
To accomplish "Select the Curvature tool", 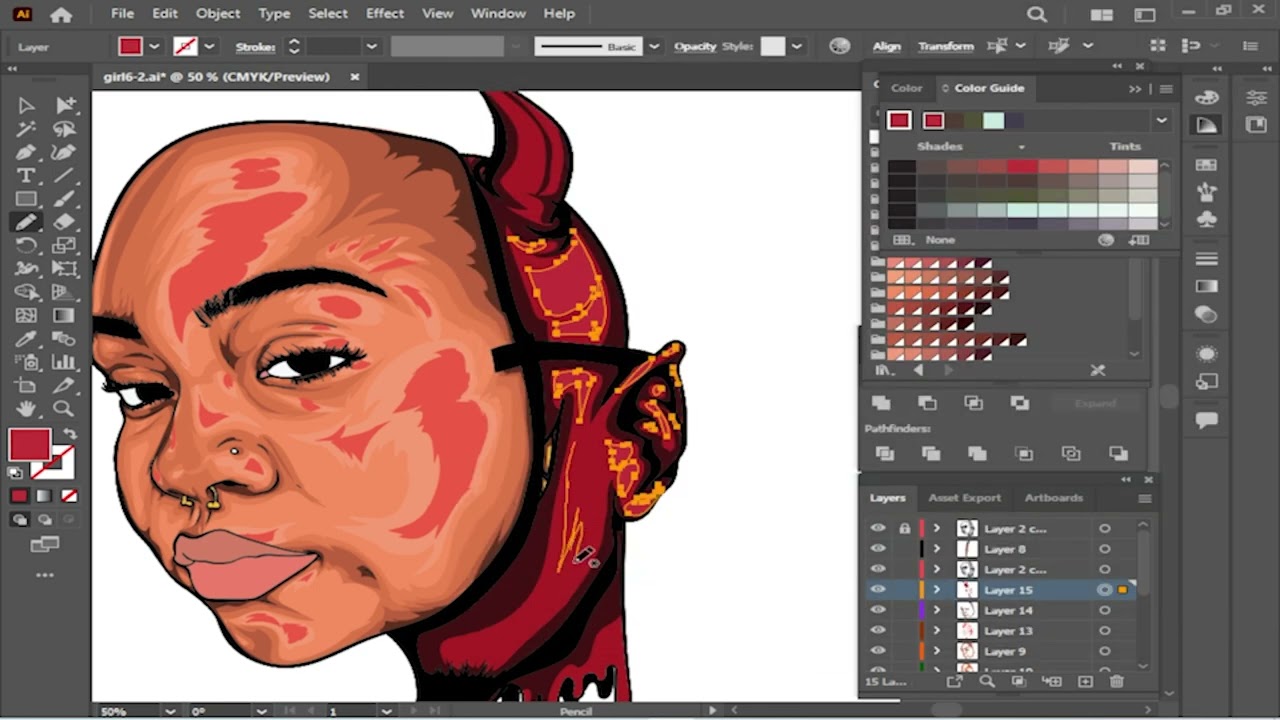I will pyautogui.click(x=65, y=152).
